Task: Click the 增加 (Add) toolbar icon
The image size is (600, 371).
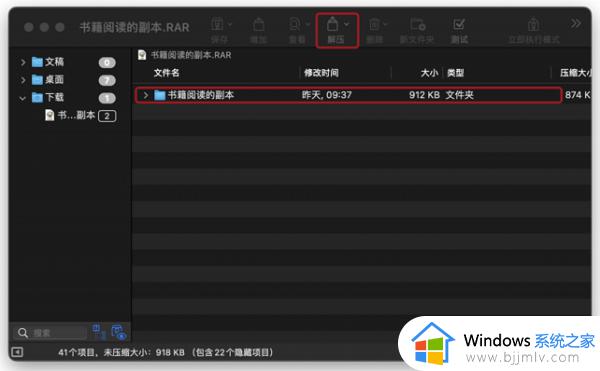Action: 259,24
